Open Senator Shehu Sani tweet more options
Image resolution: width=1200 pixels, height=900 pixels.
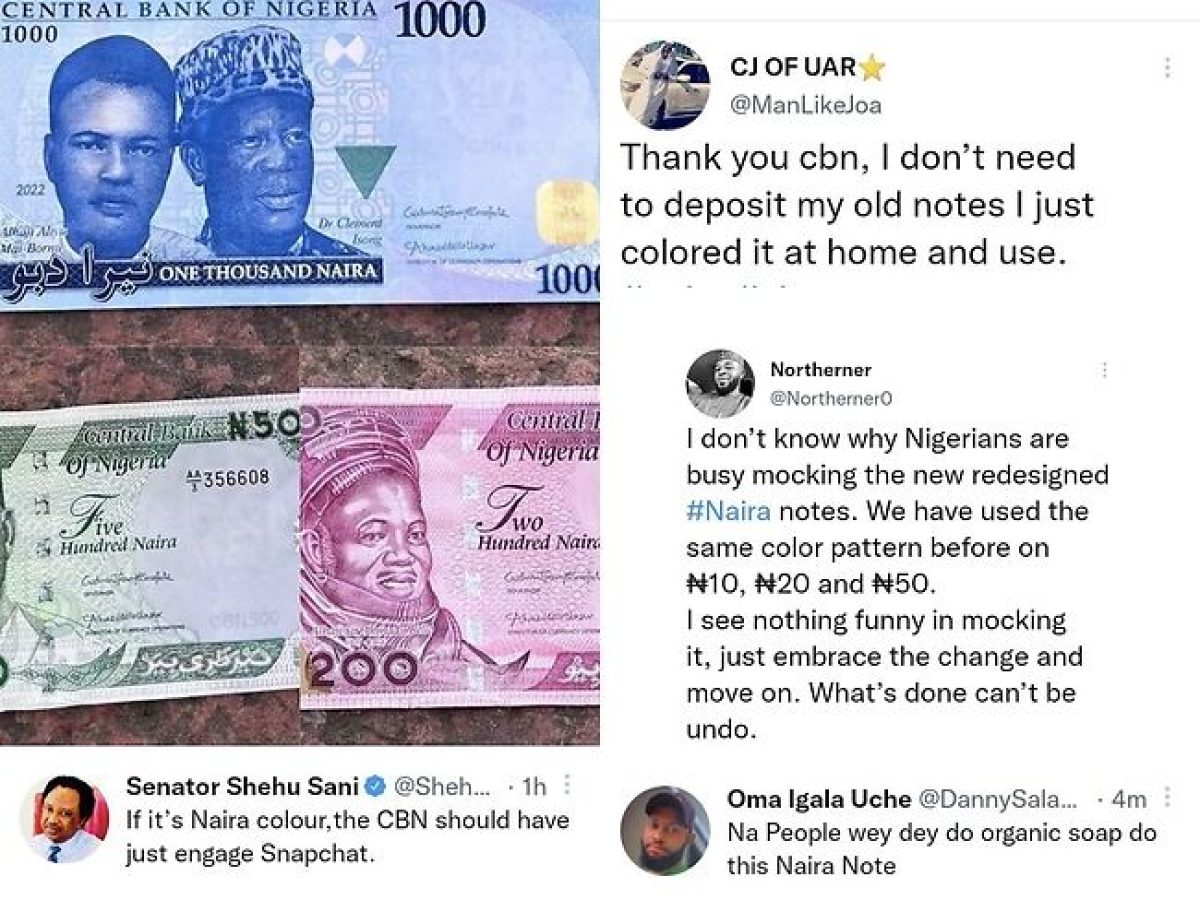point(568,785)
